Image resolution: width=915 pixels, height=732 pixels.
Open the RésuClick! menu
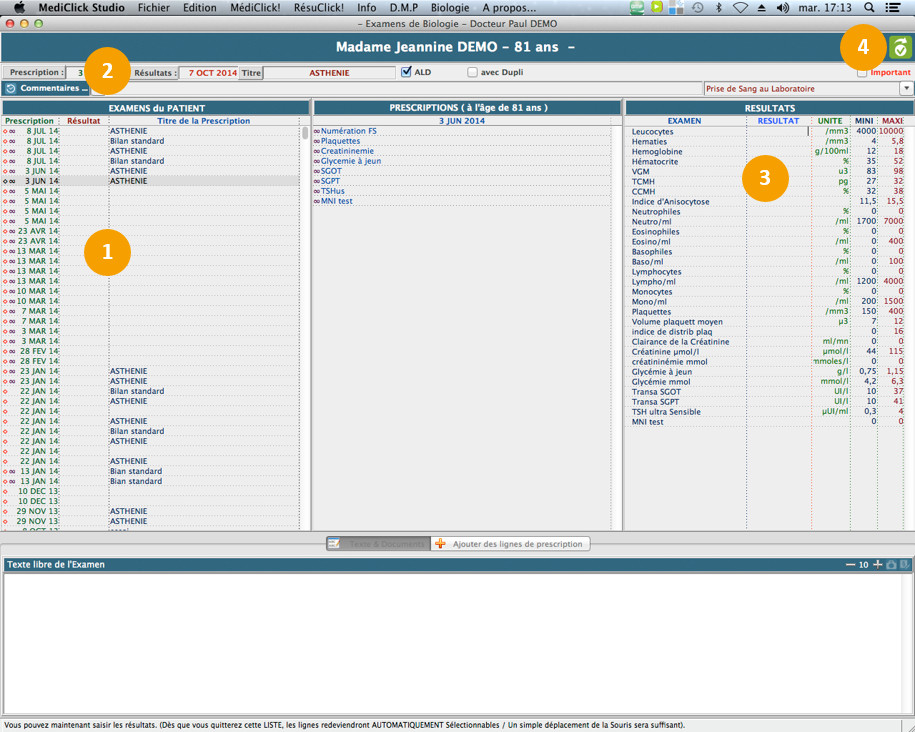(x=319, y=7)
